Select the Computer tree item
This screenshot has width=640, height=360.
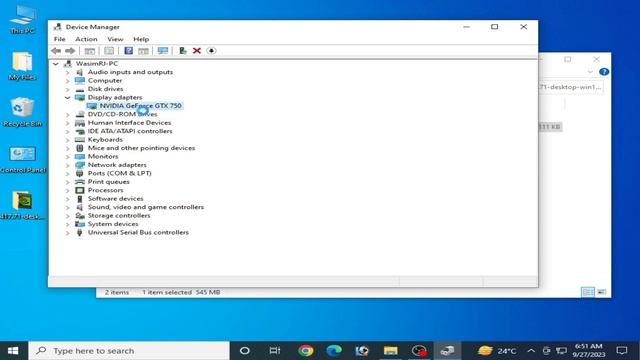[x=105, y=80]
